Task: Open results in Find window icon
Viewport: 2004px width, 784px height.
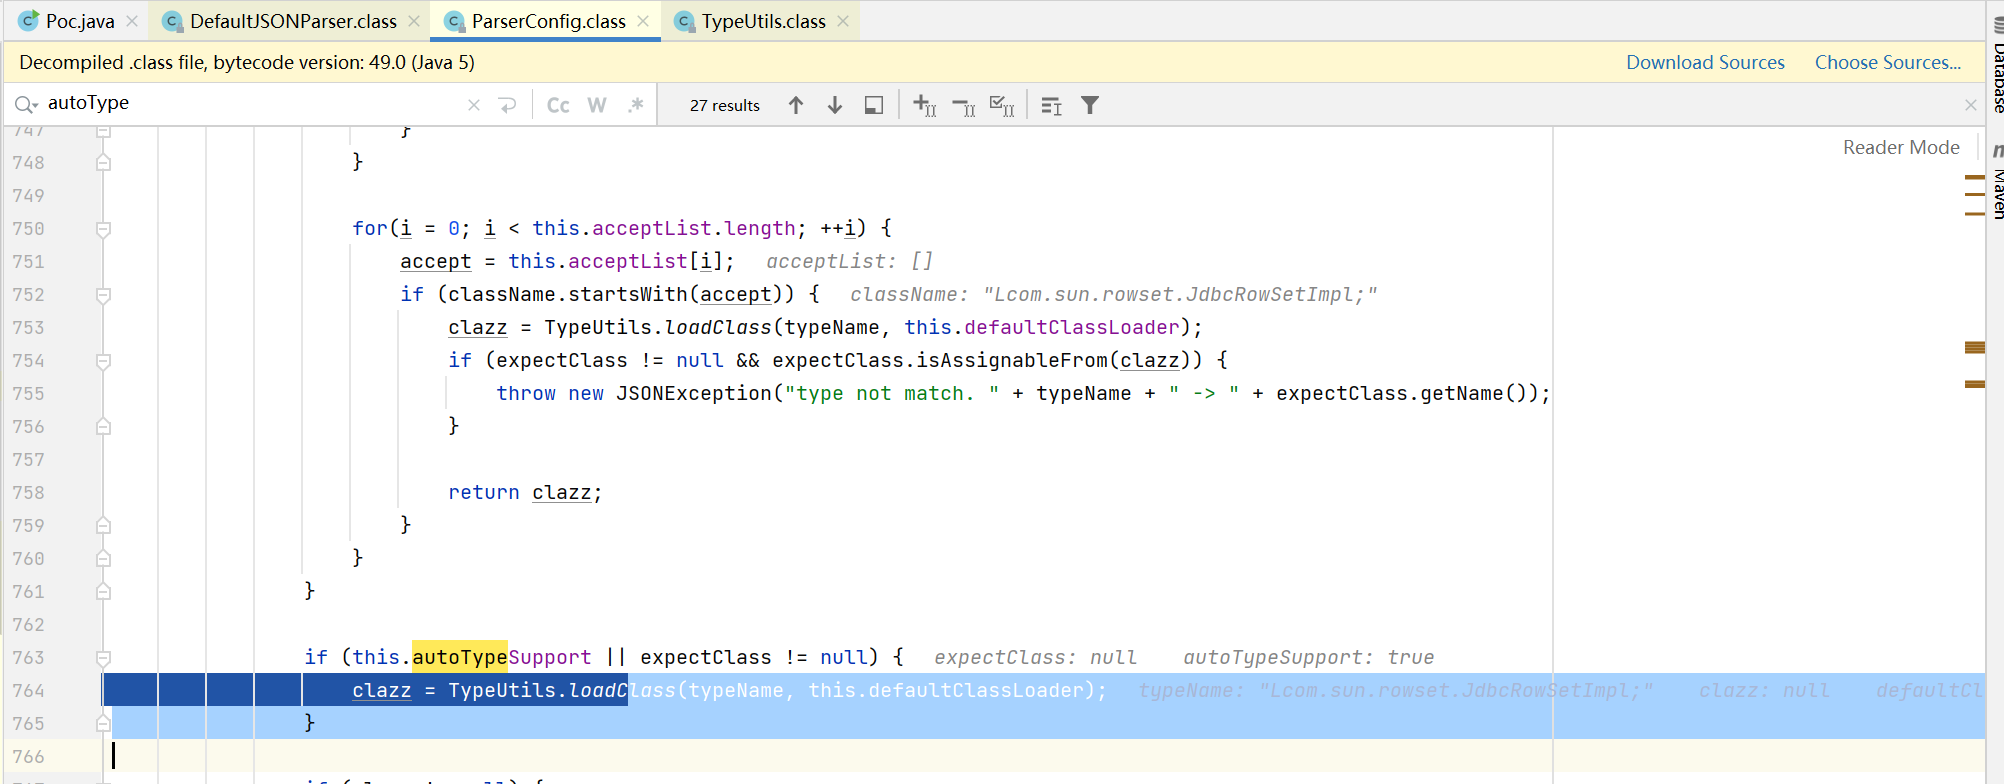Action: 874,105
